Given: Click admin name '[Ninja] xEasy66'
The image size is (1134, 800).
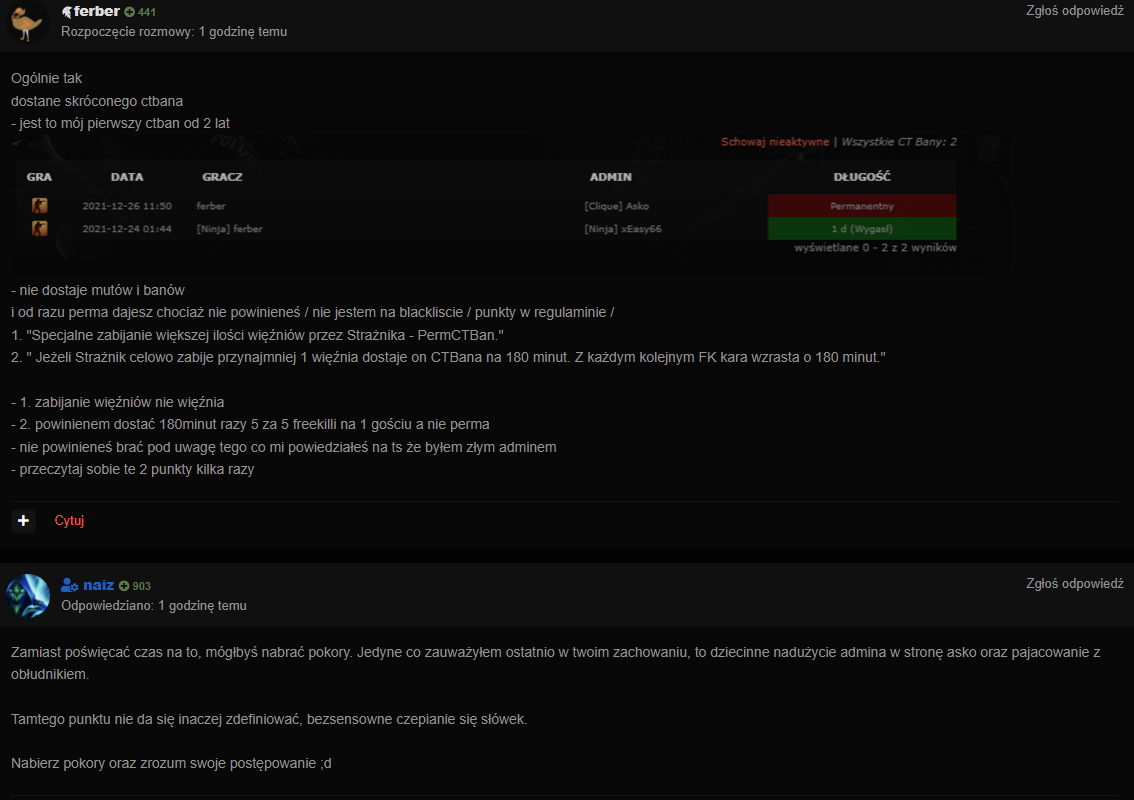Looking at the screenshot, I should 623,229.
